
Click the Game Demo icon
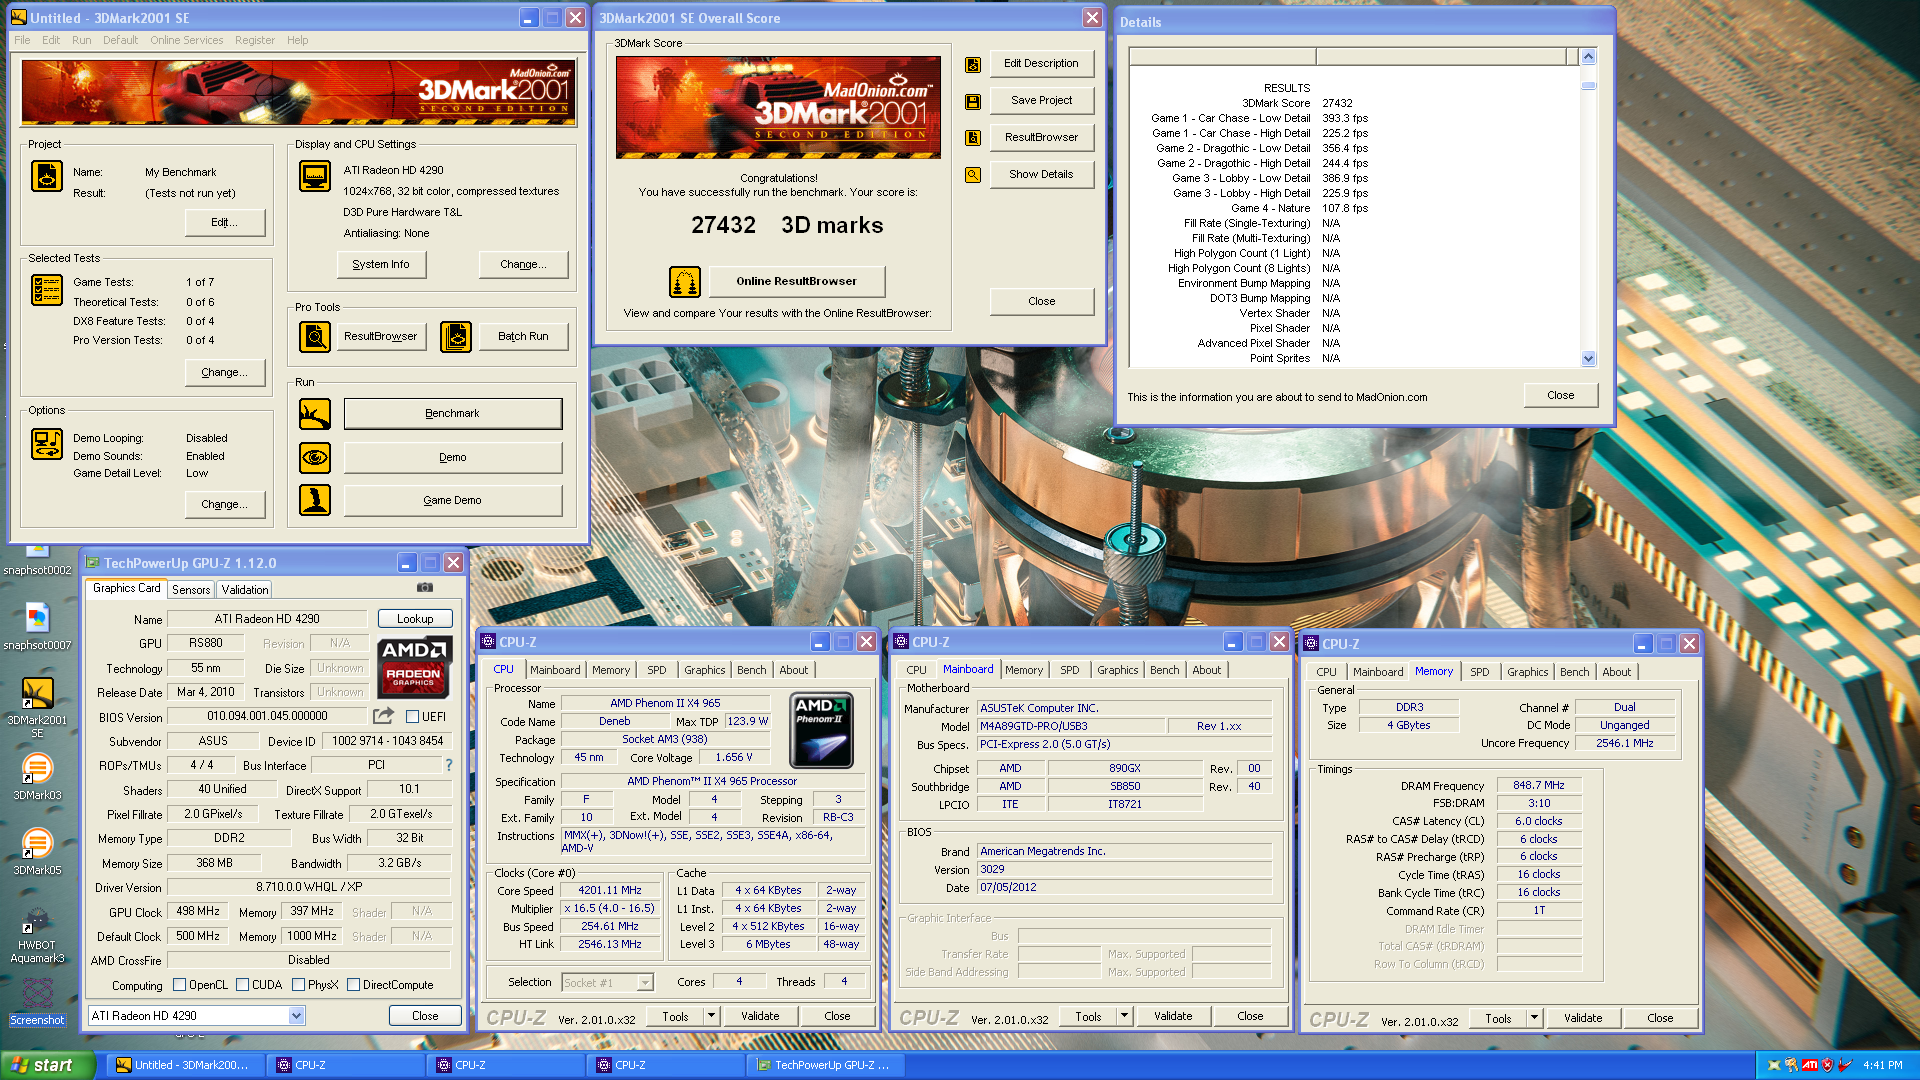(x=315, y=500)
